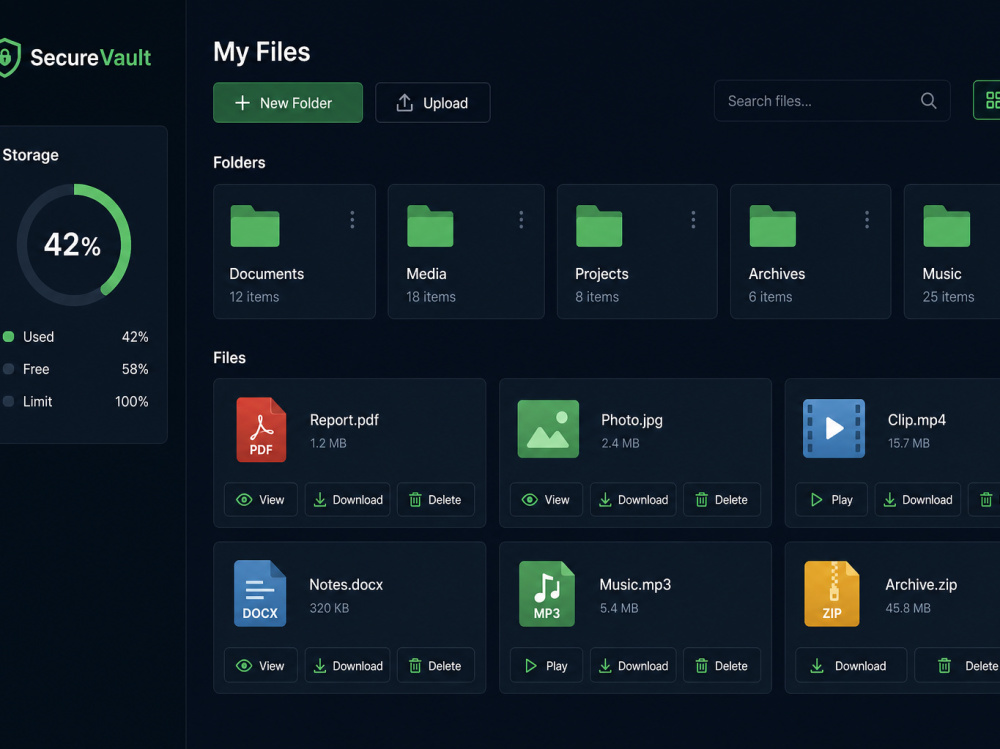Screen dimensions: 1000x749
Task: Click trash icon for Clip.mp4
Action: click(985, 500)
